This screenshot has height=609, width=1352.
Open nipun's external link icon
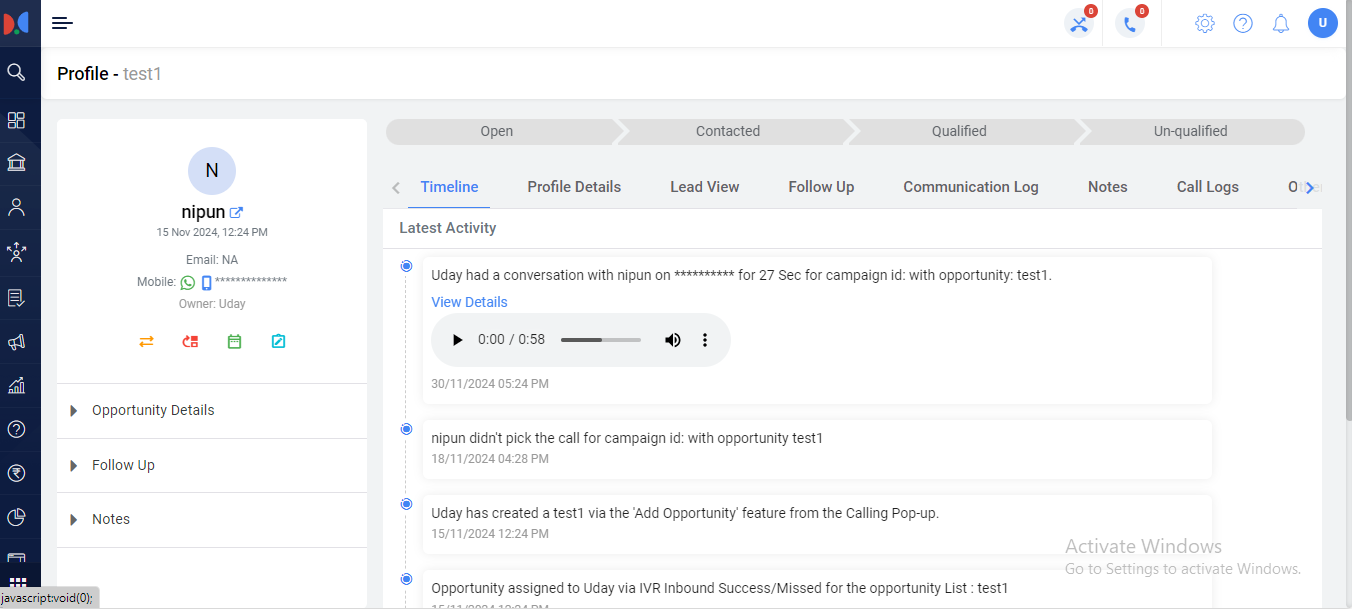(237, 212)
